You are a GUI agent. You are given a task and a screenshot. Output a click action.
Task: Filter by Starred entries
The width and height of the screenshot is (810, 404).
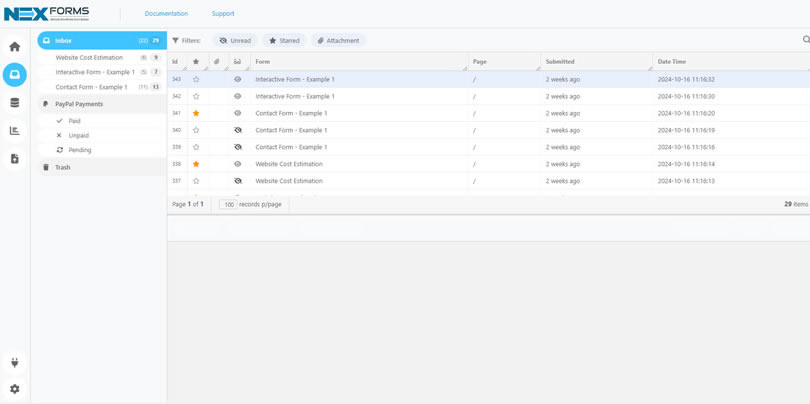[x=284, y=40]
